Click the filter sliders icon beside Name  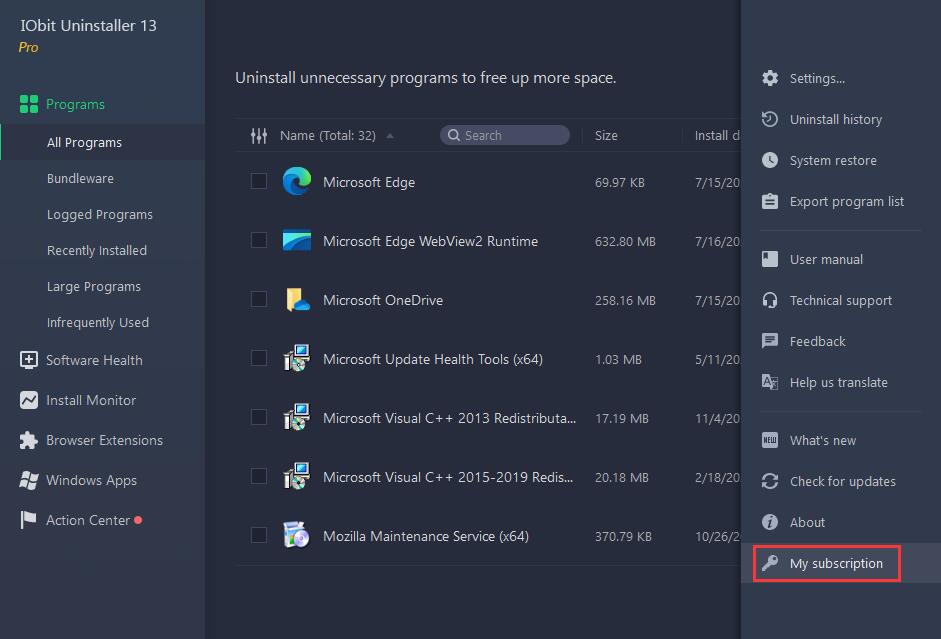coord(259,136)
